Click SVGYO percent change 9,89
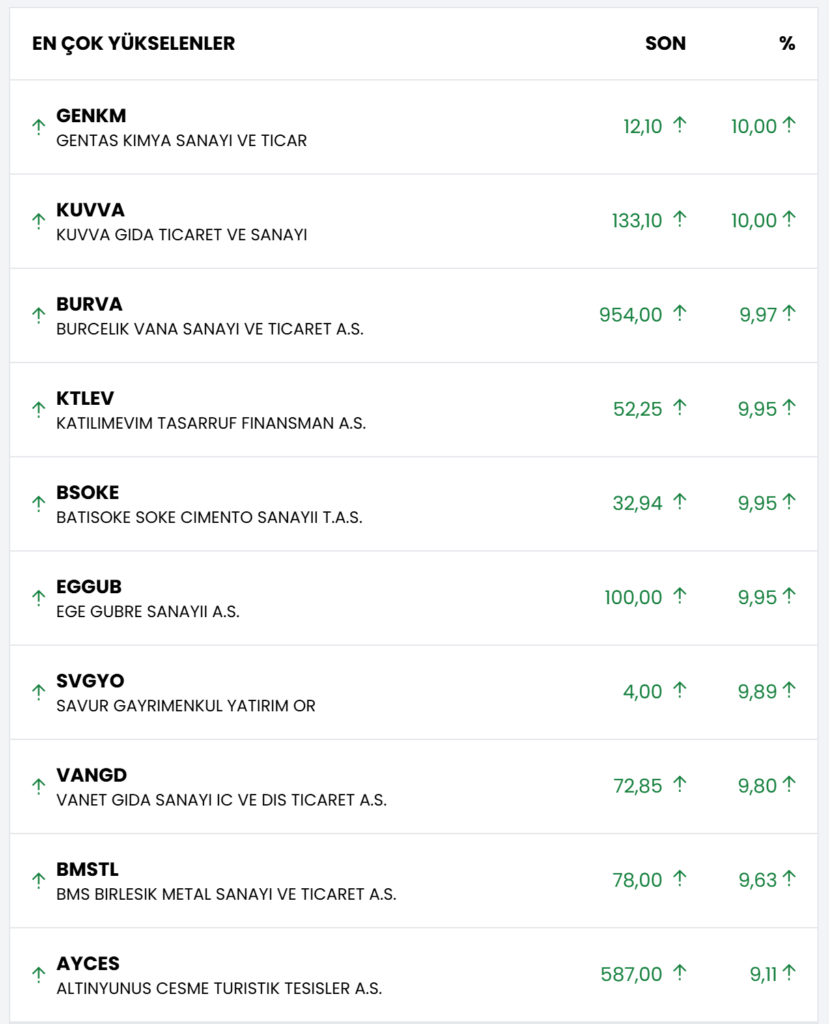 tap(758, 691)
